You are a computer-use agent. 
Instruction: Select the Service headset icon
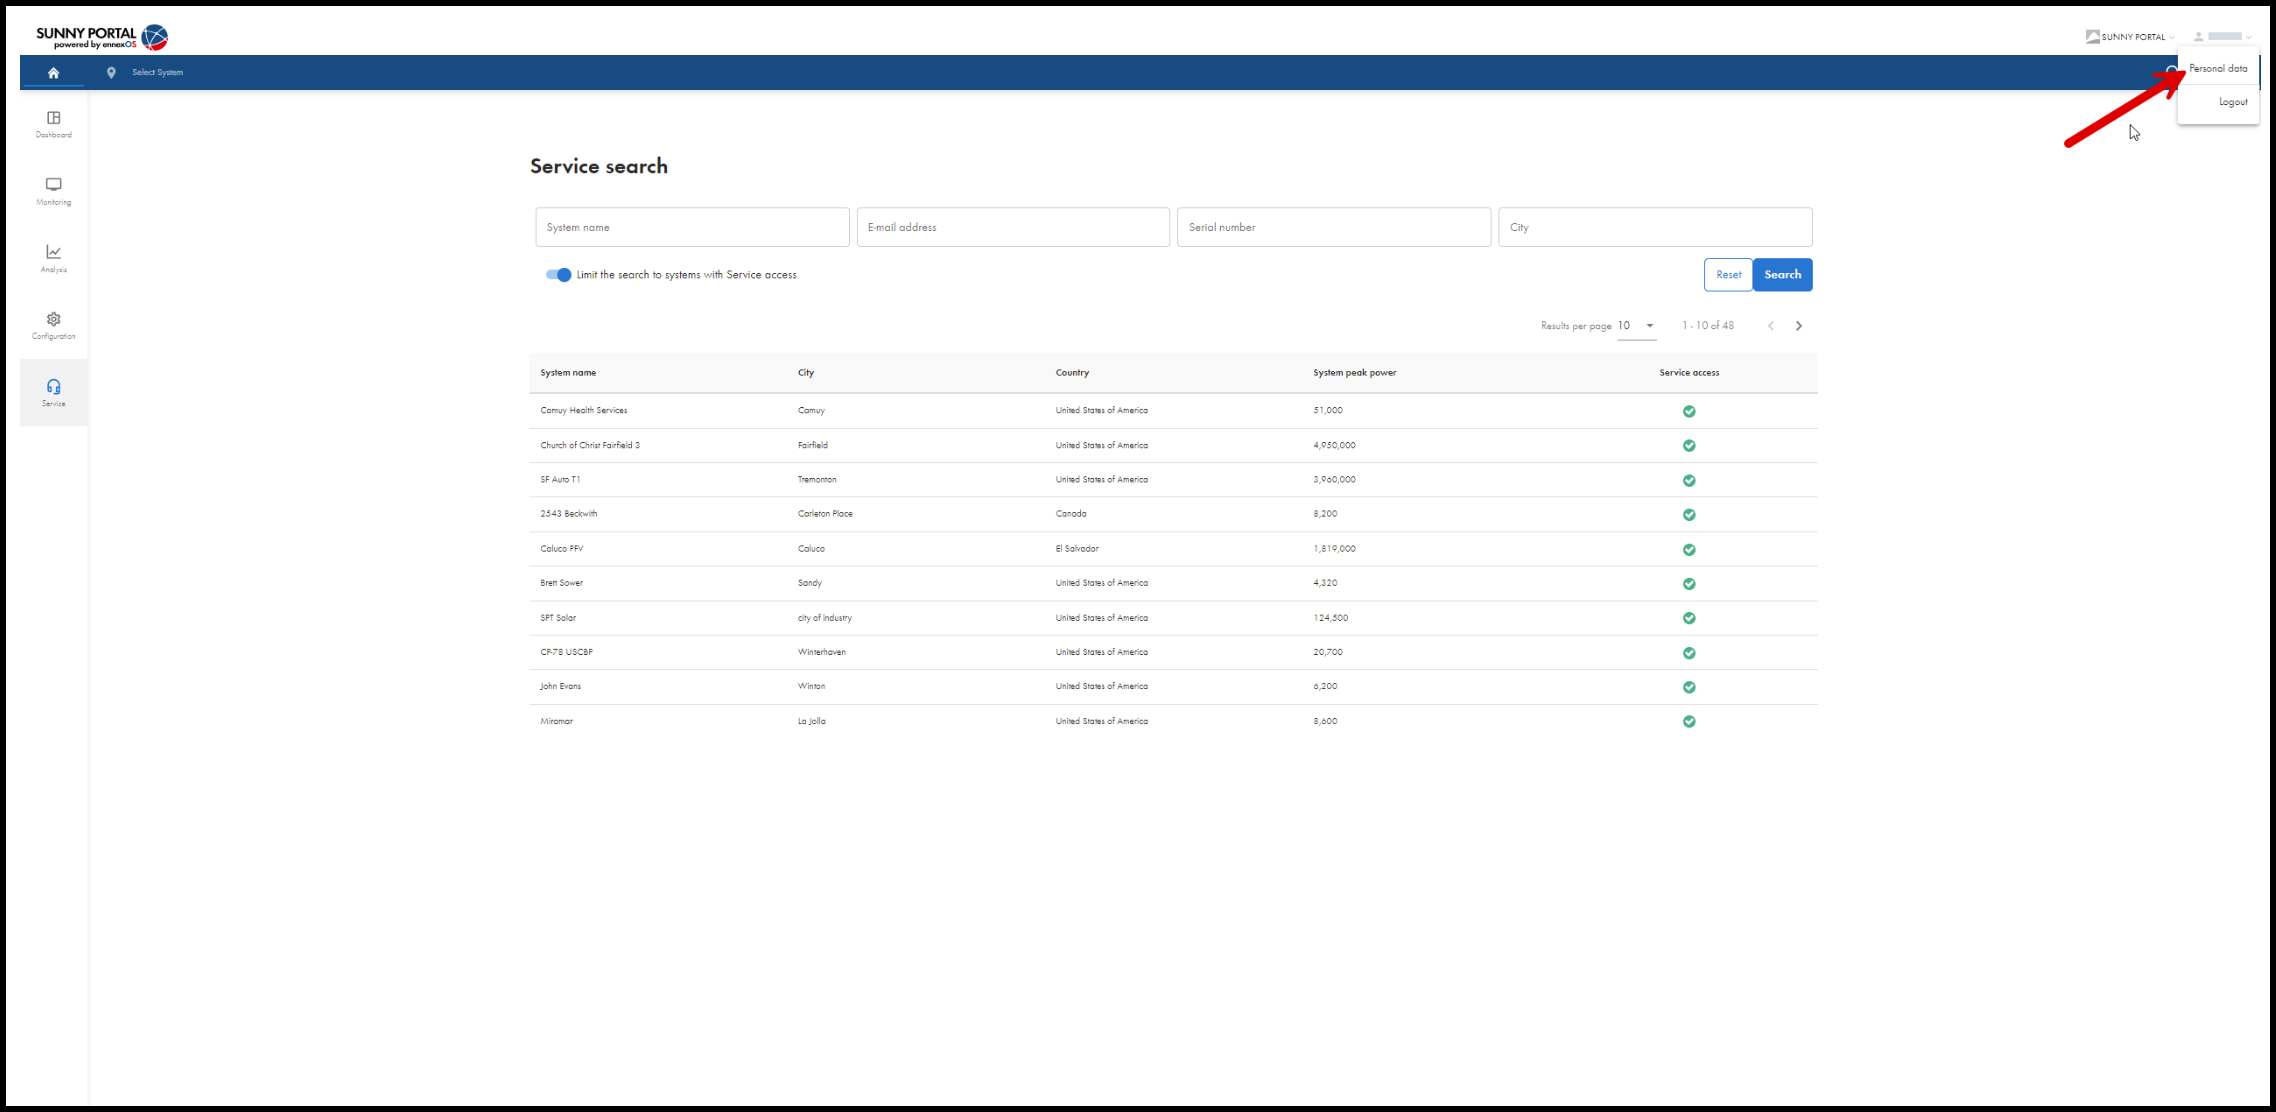[53, 392]
